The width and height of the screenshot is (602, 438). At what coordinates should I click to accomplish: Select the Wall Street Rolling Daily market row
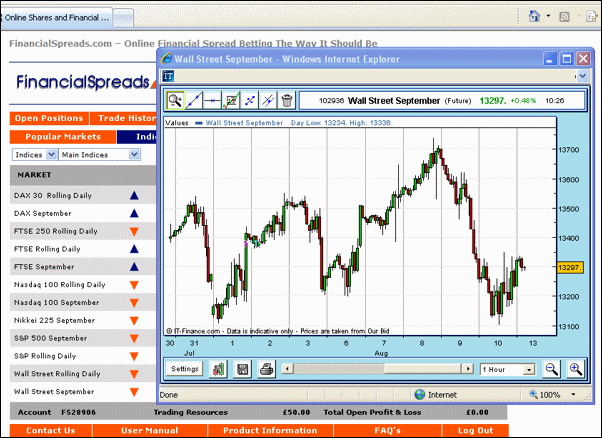click(83, 374)
